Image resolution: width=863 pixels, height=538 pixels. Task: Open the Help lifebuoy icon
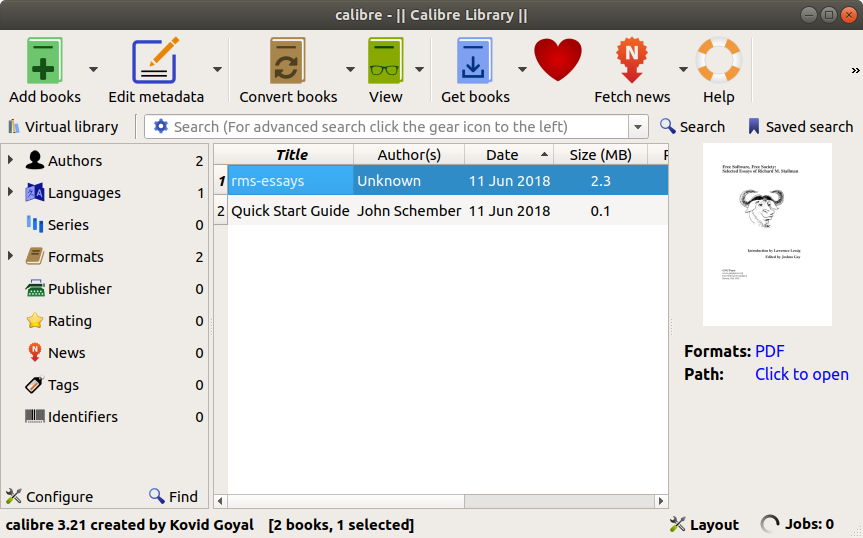pos(719,59)
